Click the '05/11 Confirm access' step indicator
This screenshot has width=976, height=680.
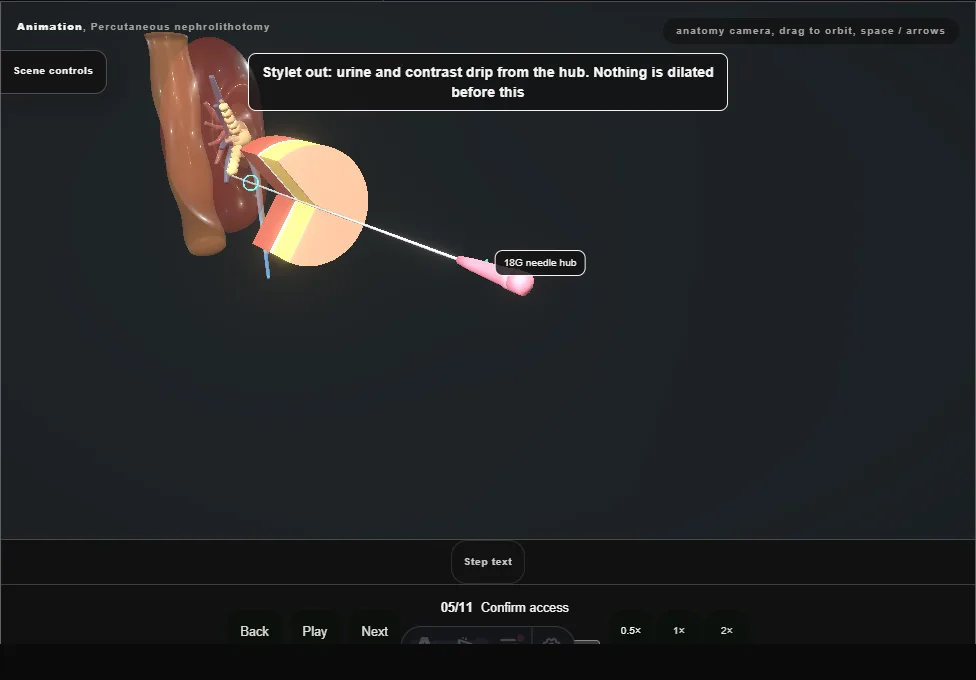click(504, 607)
